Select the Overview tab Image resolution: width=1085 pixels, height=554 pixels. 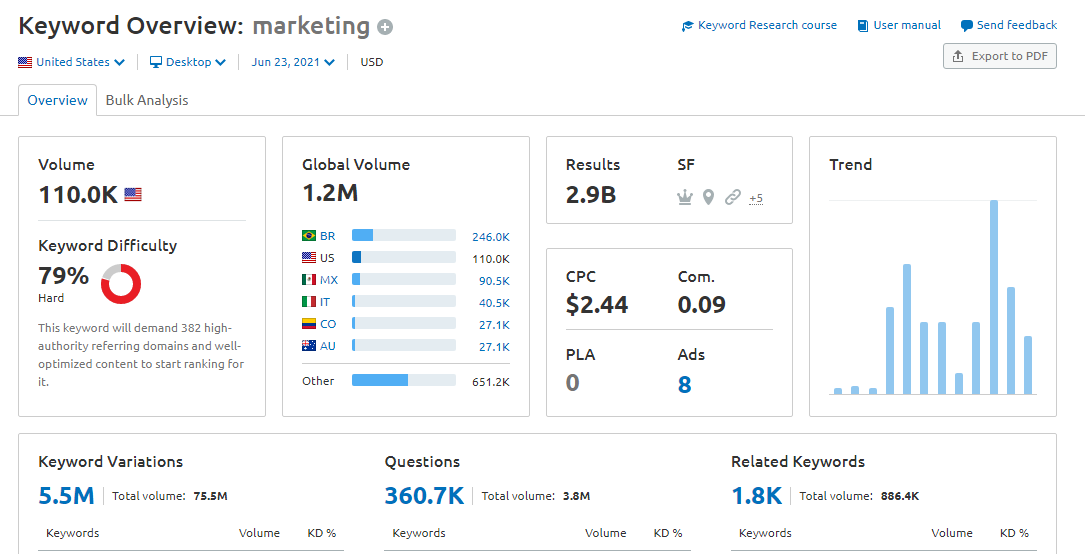pyautogui.click(x=57, y=100)
